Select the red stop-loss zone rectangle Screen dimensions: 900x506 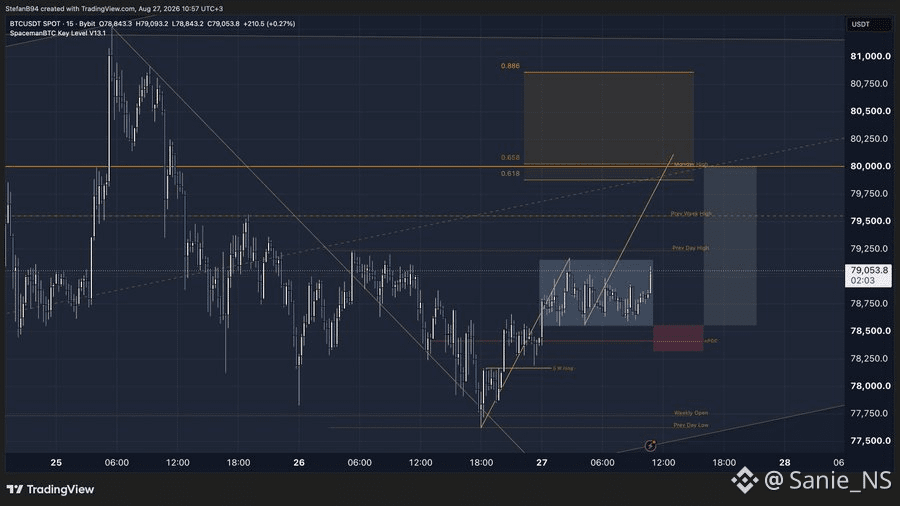tap(678, 338)
